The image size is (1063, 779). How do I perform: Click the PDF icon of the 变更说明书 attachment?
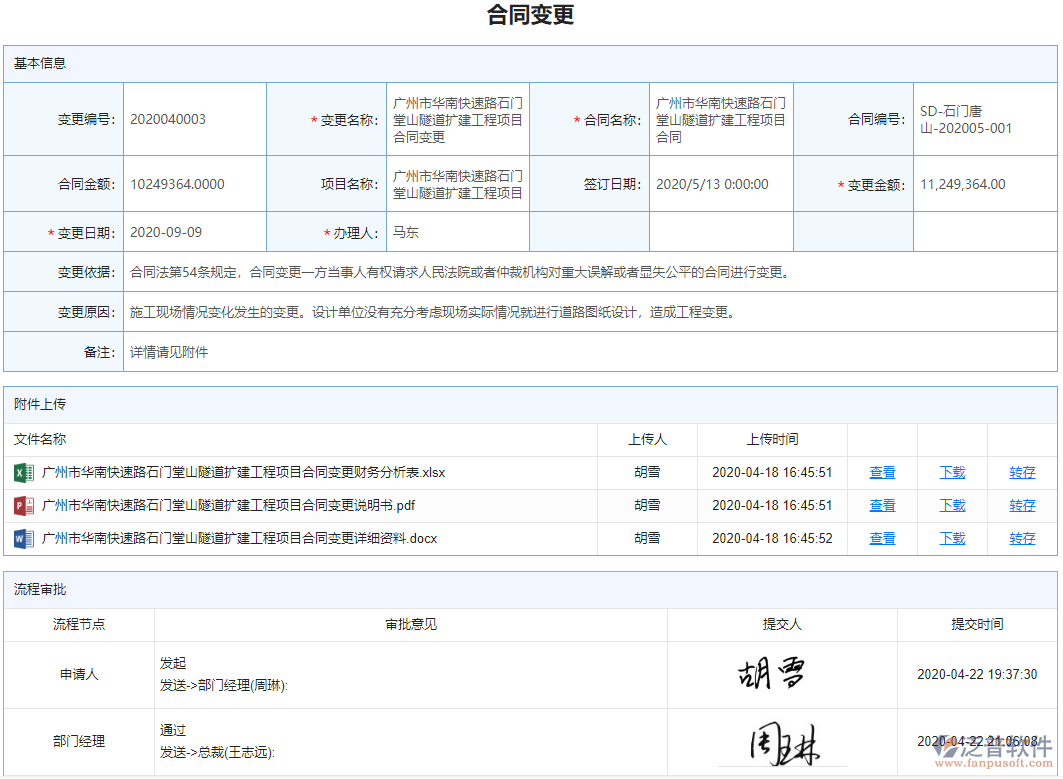tap(22, 505)
